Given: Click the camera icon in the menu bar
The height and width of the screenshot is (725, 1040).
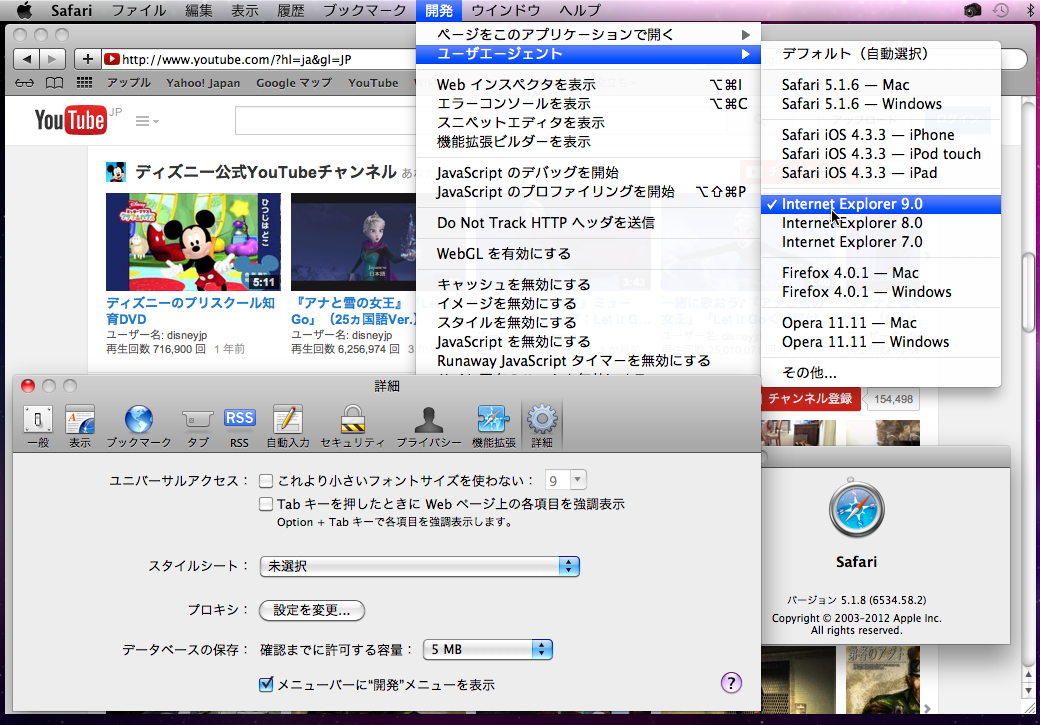Looking at the screenshot, I should pyautogui.click(x=972, y=10).
